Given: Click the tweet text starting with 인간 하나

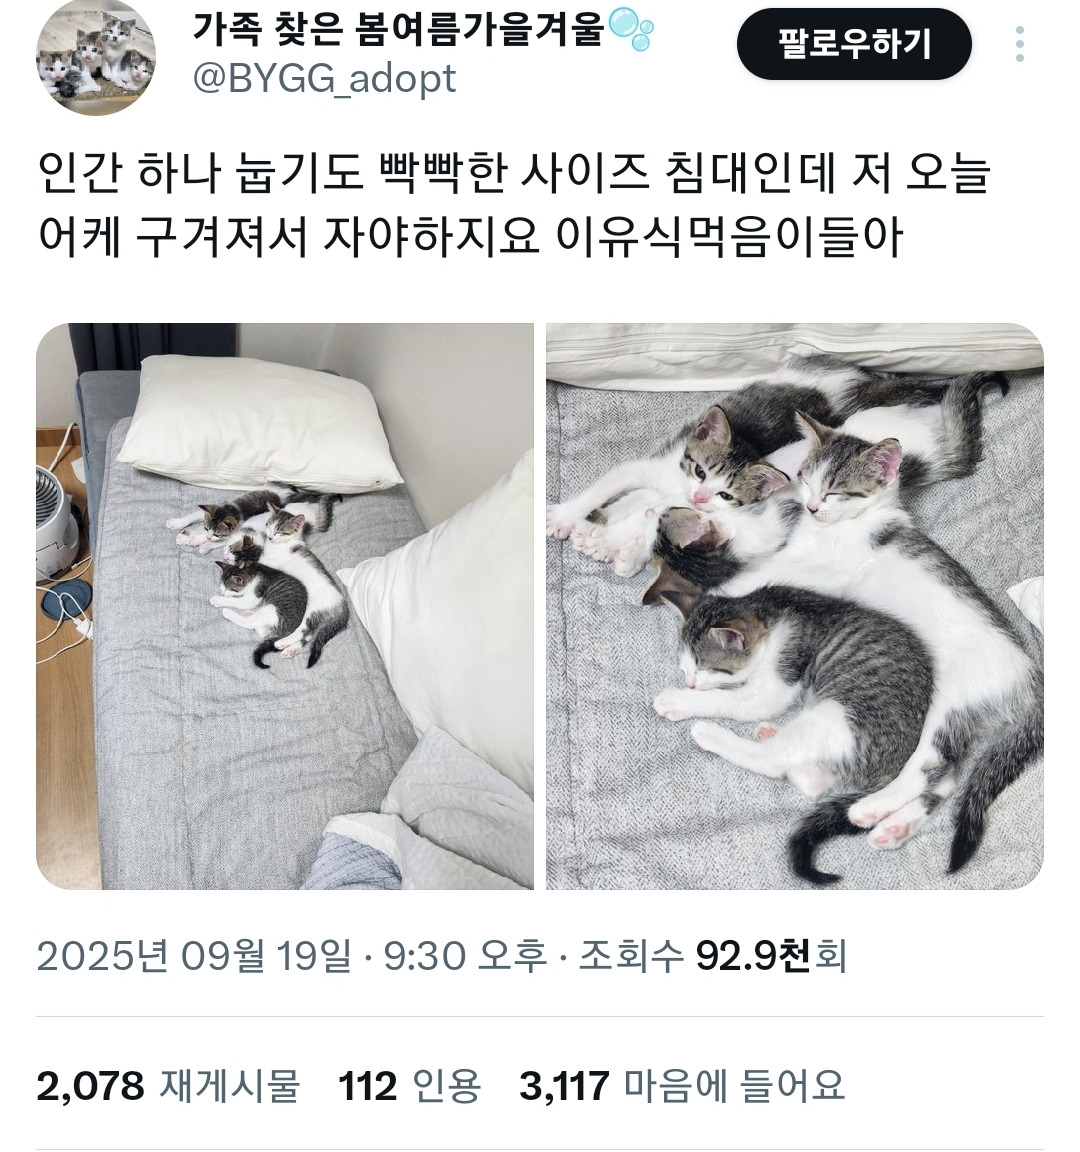Looking at the screenshot, I should pyautogui.click(x=514, y=205).
